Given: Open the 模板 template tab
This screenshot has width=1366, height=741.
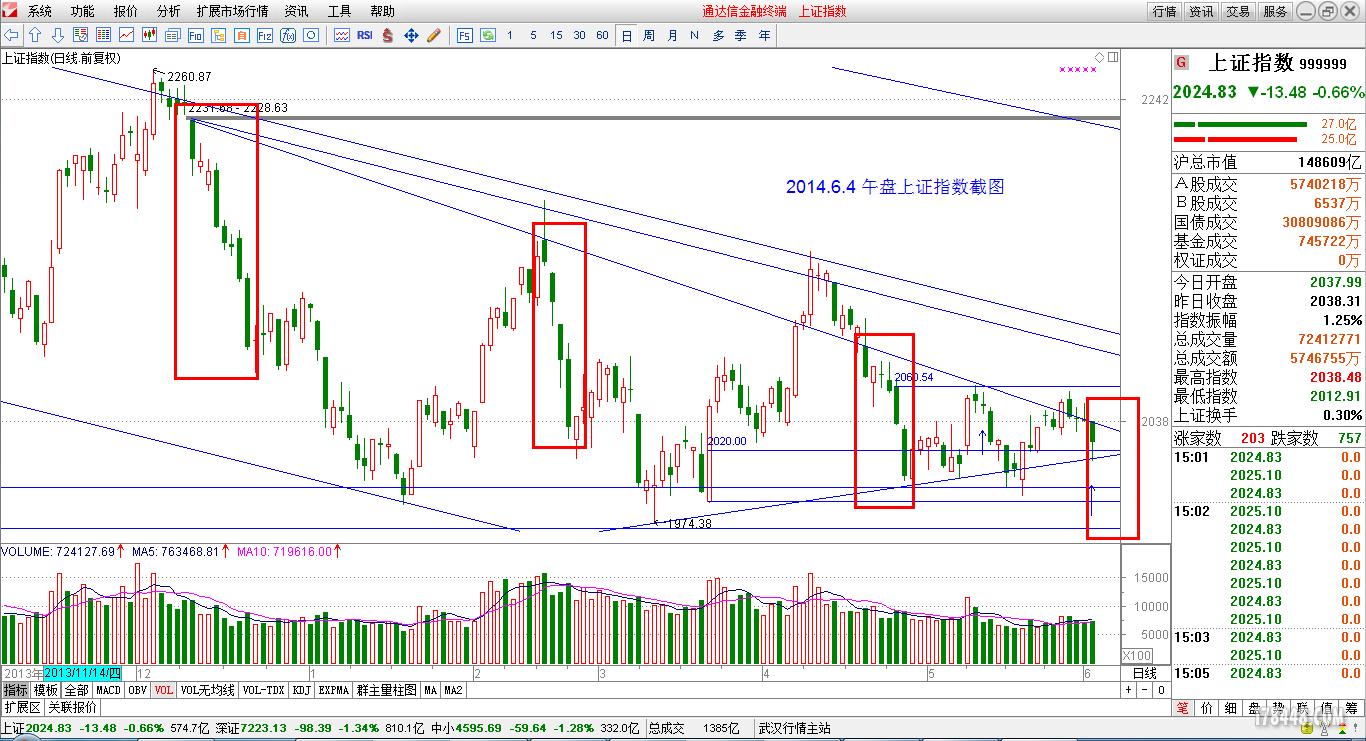Looking at the screenshot, I should click(x=46, y=690).
